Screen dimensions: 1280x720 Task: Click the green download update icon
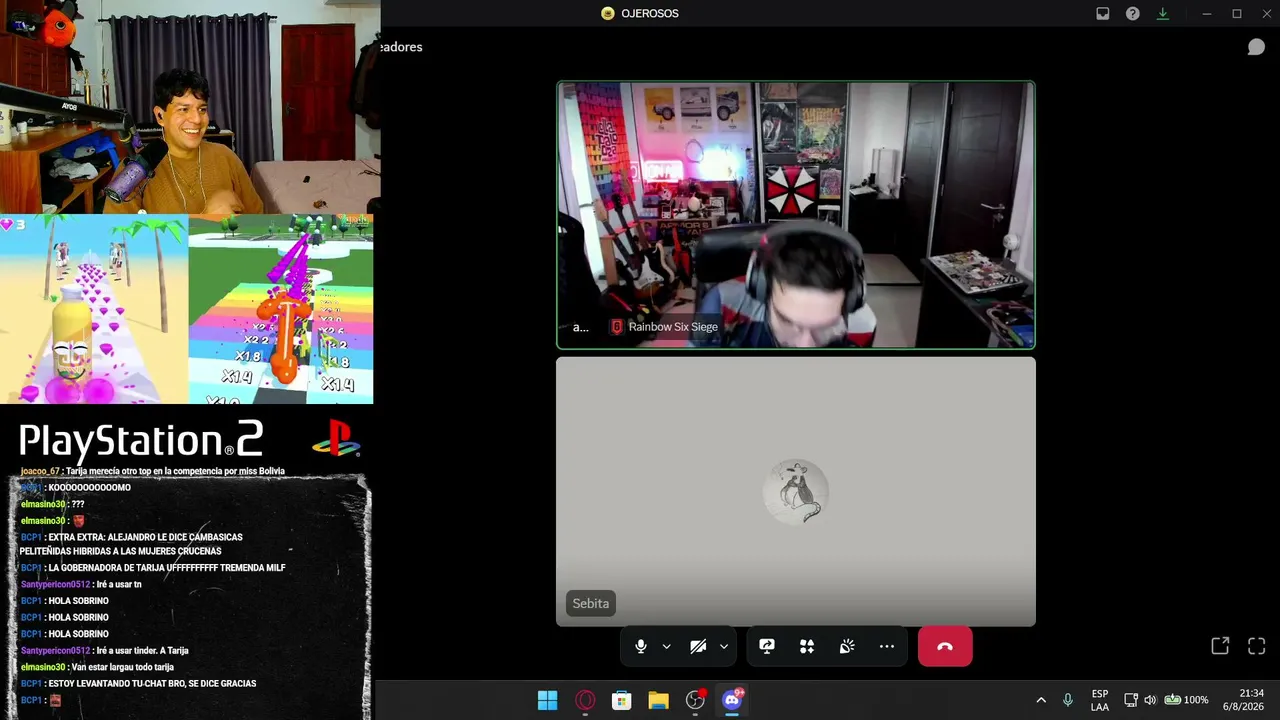click(x=1162, y=14)
